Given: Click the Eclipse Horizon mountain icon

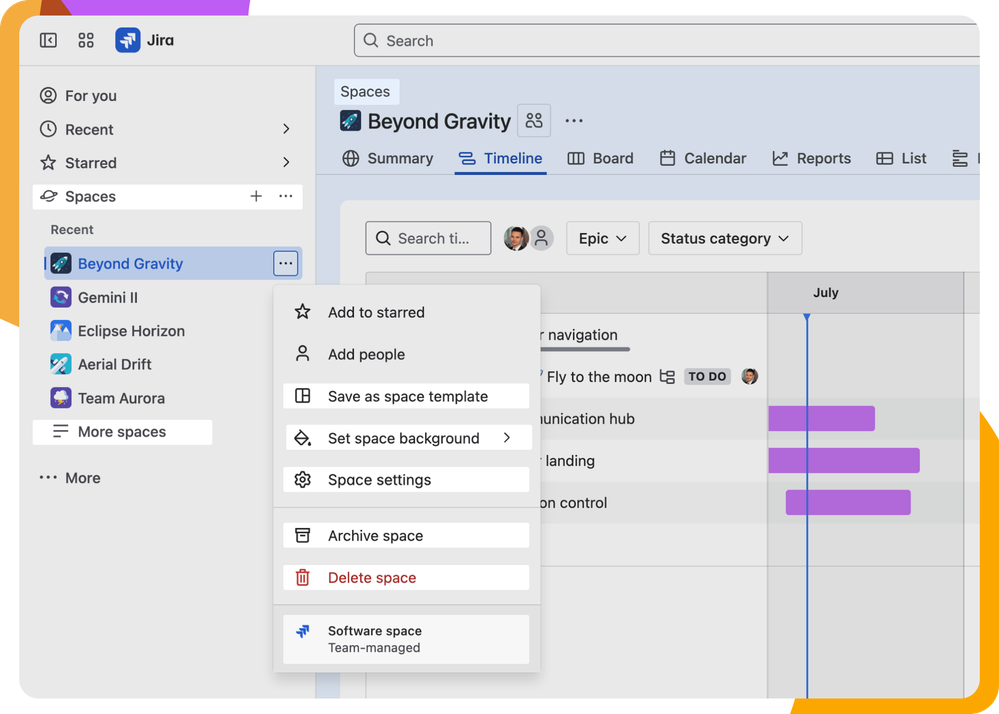Looking at the screenshot, I should (x=61, y=331).
